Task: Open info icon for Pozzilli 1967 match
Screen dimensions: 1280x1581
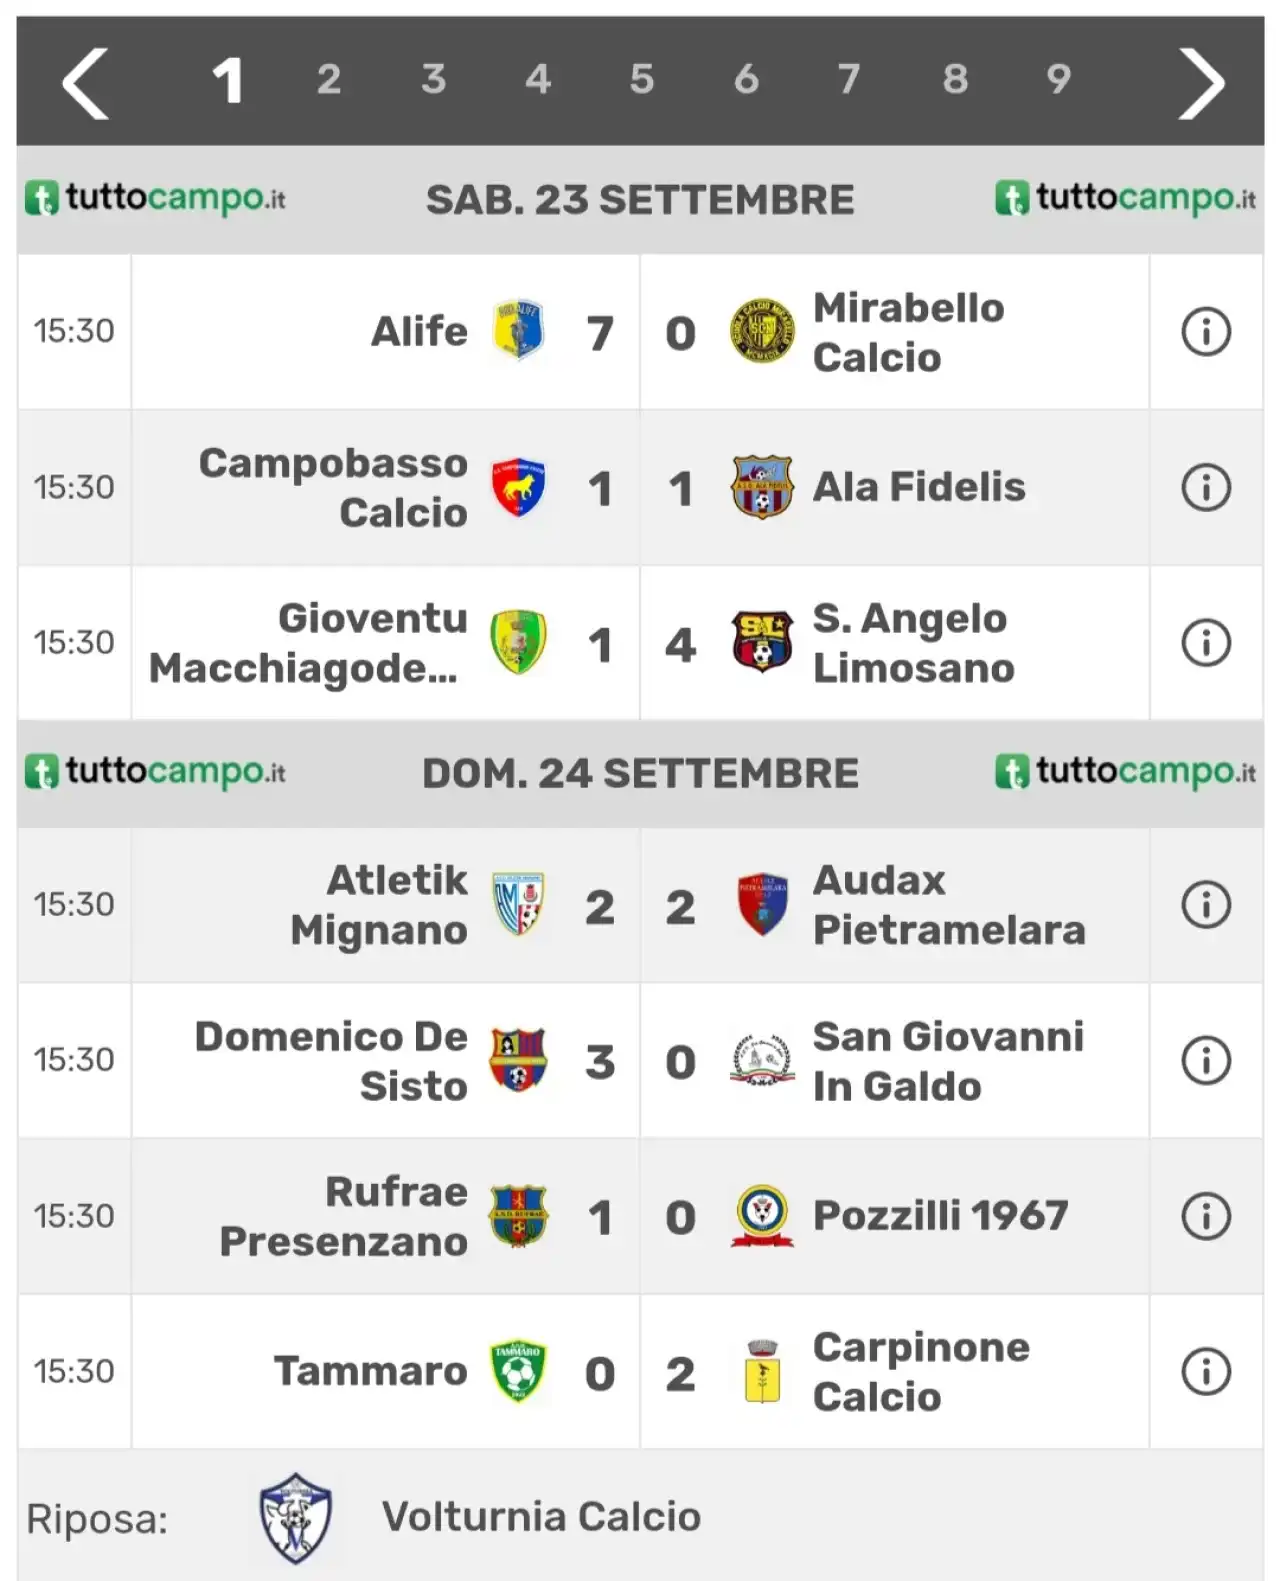Action: click(x=1206, y=1216)
